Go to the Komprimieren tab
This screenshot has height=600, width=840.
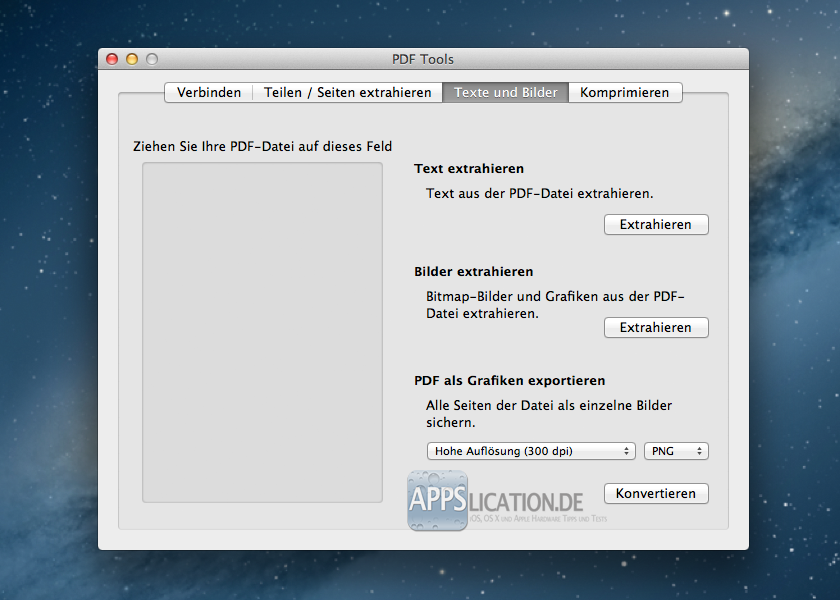click(625, 92)
